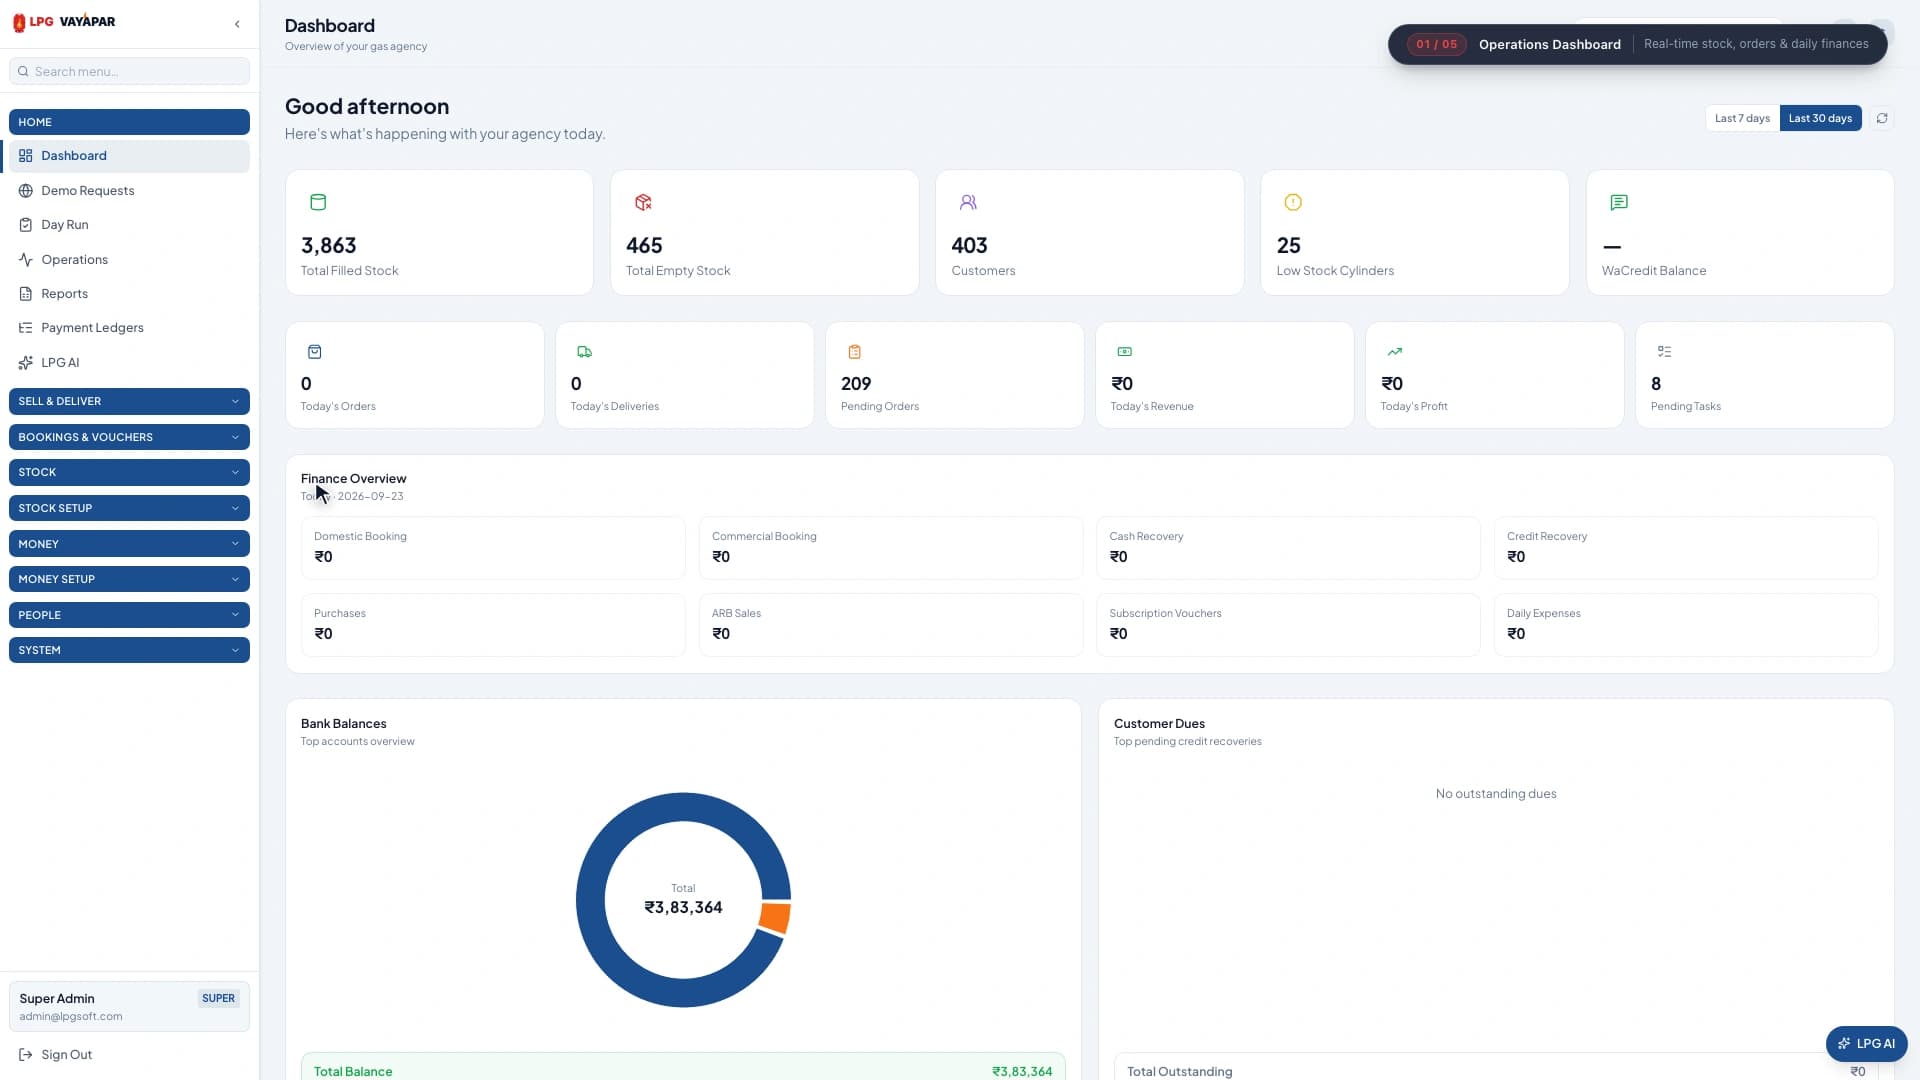This screenshot has width=1920, height=1080.
Task: Click the Super Admin profile card
Action: (129, 1007)
